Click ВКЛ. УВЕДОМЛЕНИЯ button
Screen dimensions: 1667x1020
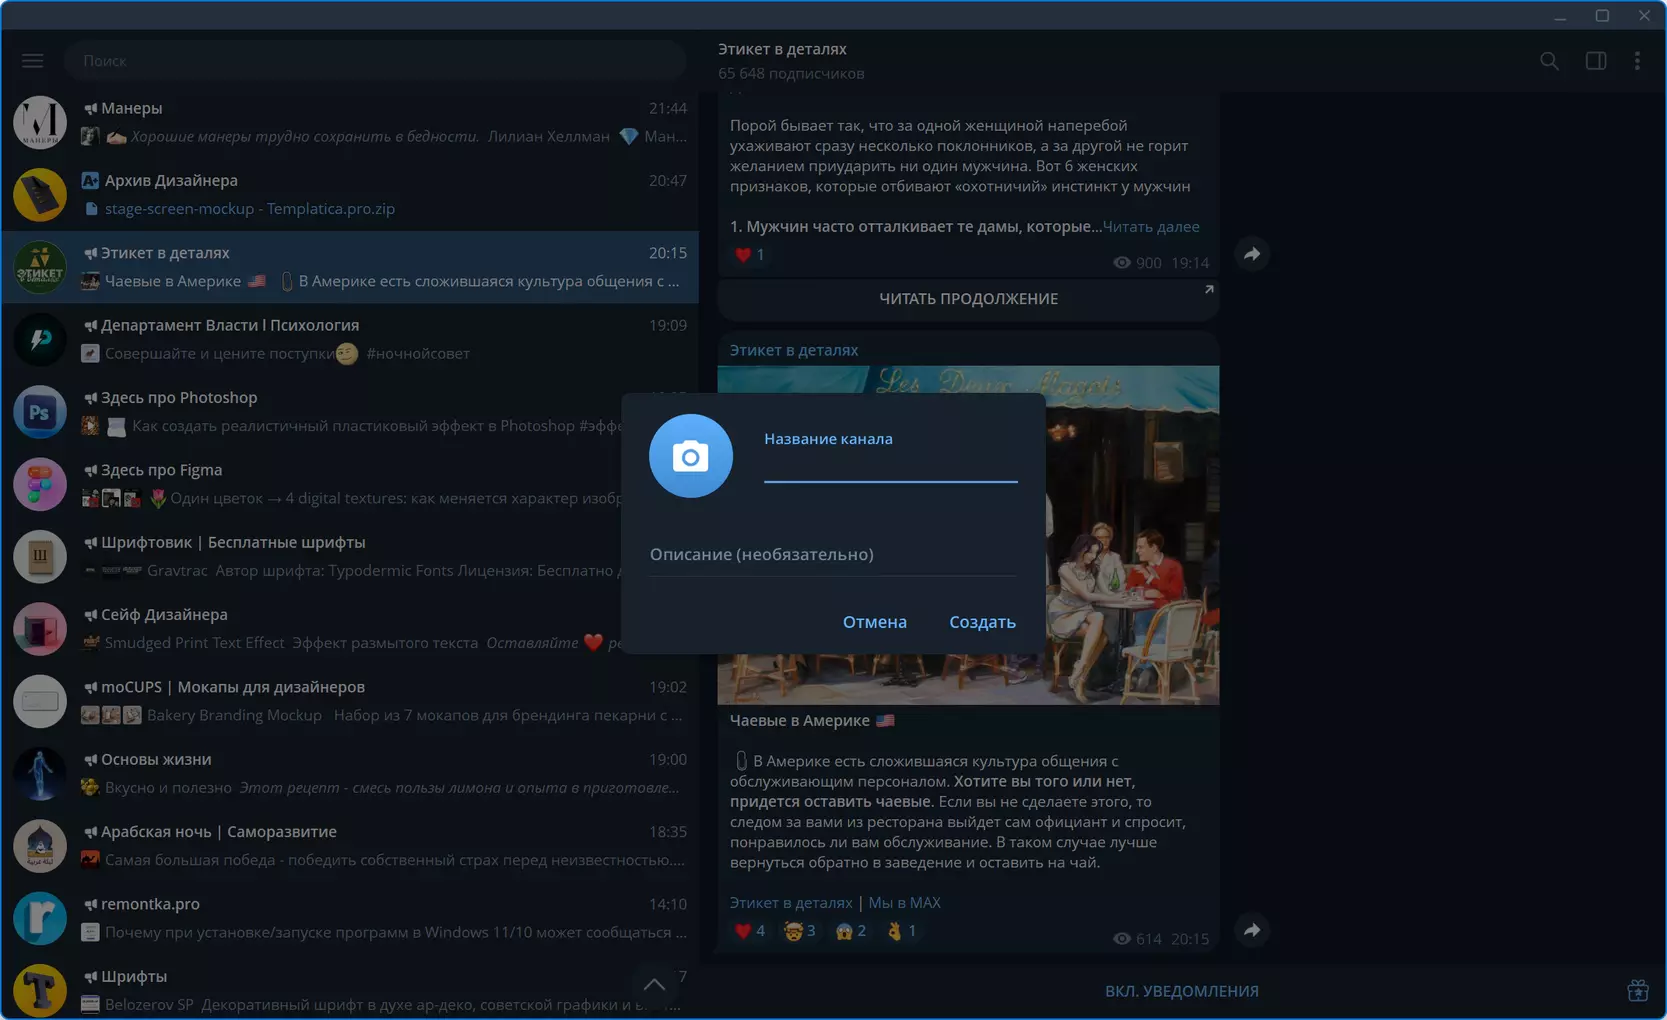(1181, 991)
